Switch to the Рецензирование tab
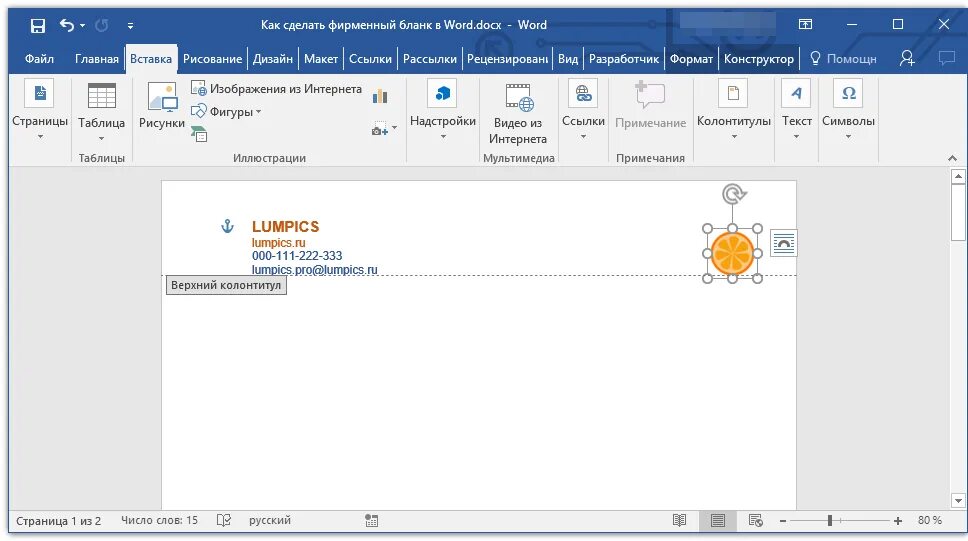This screenshot has width=968, height=541. 507,59
